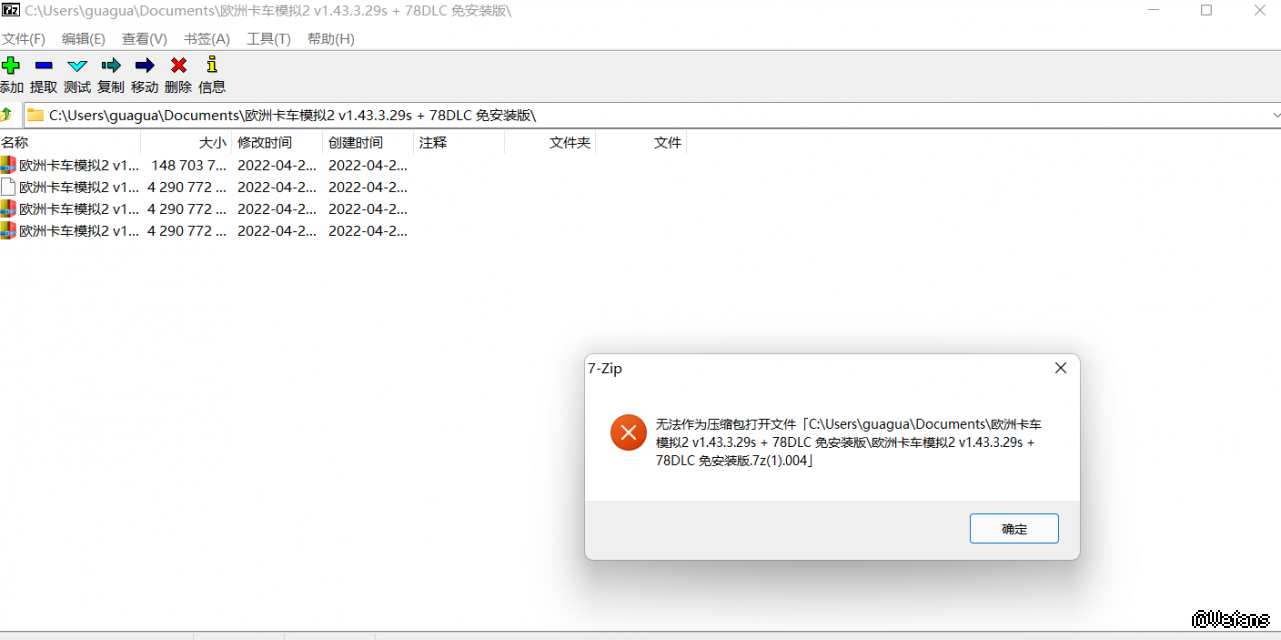Open the 书签(A) menu

(206, 39)
